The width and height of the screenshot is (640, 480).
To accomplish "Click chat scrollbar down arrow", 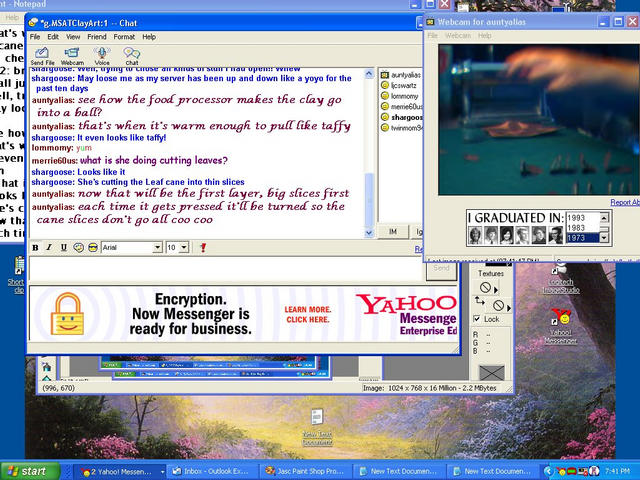I will click(369, 233).
